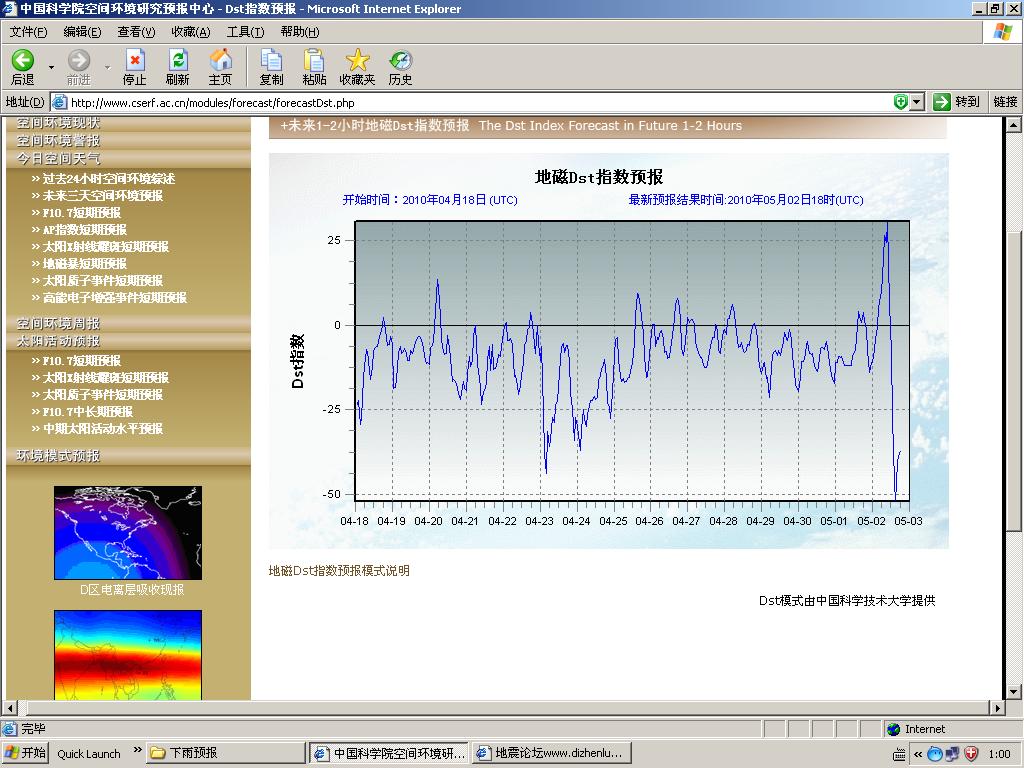Click the page icon beside the URL

click(x=59, y=103)
